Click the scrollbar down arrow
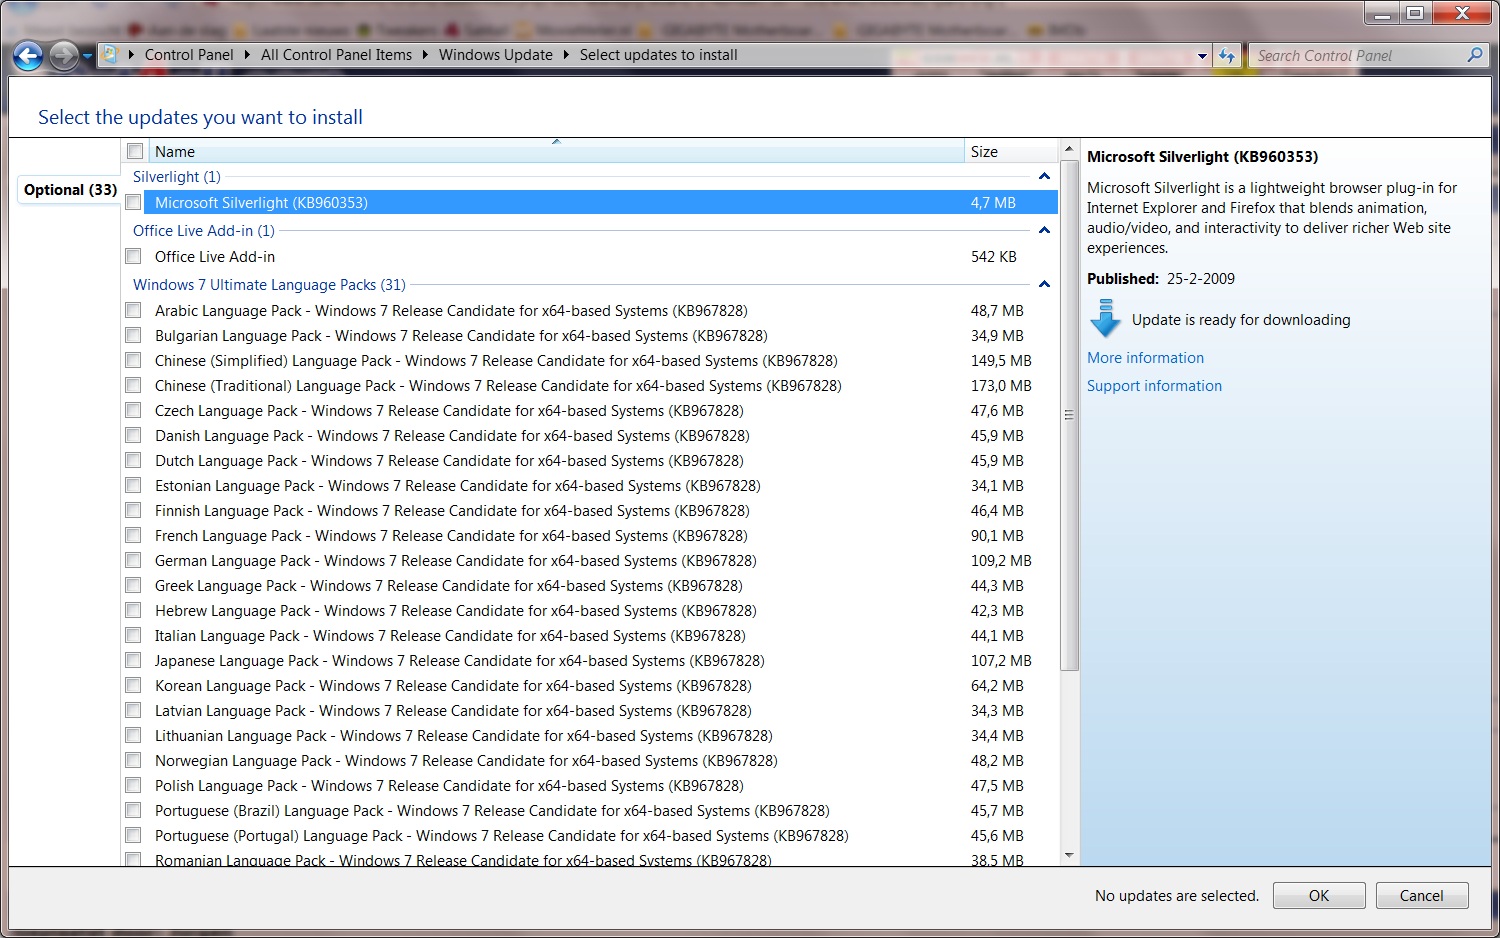Viewport: 1500px width, 938px height. tap(1069, 856)
